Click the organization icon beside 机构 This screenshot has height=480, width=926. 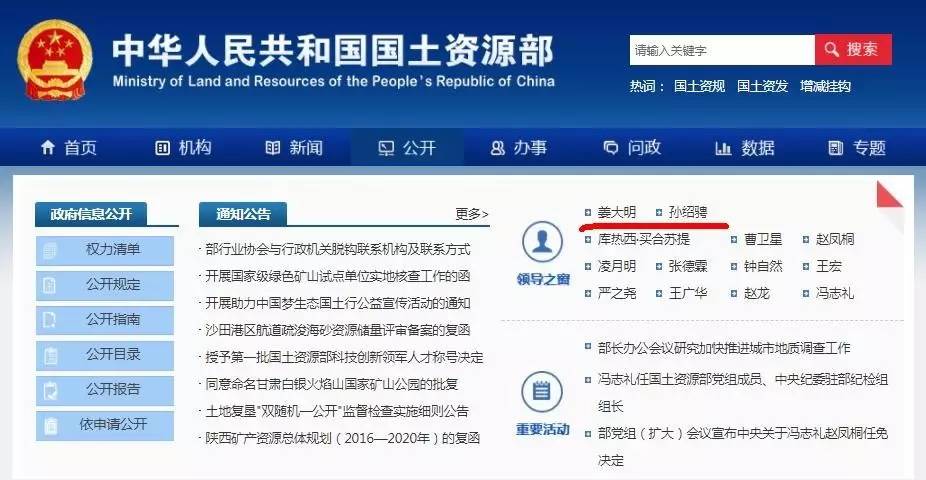[162, 148]
